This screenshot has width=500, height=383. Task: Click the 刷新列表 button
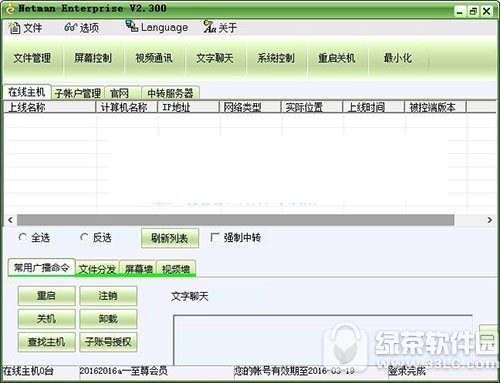[x=170, y=238]
